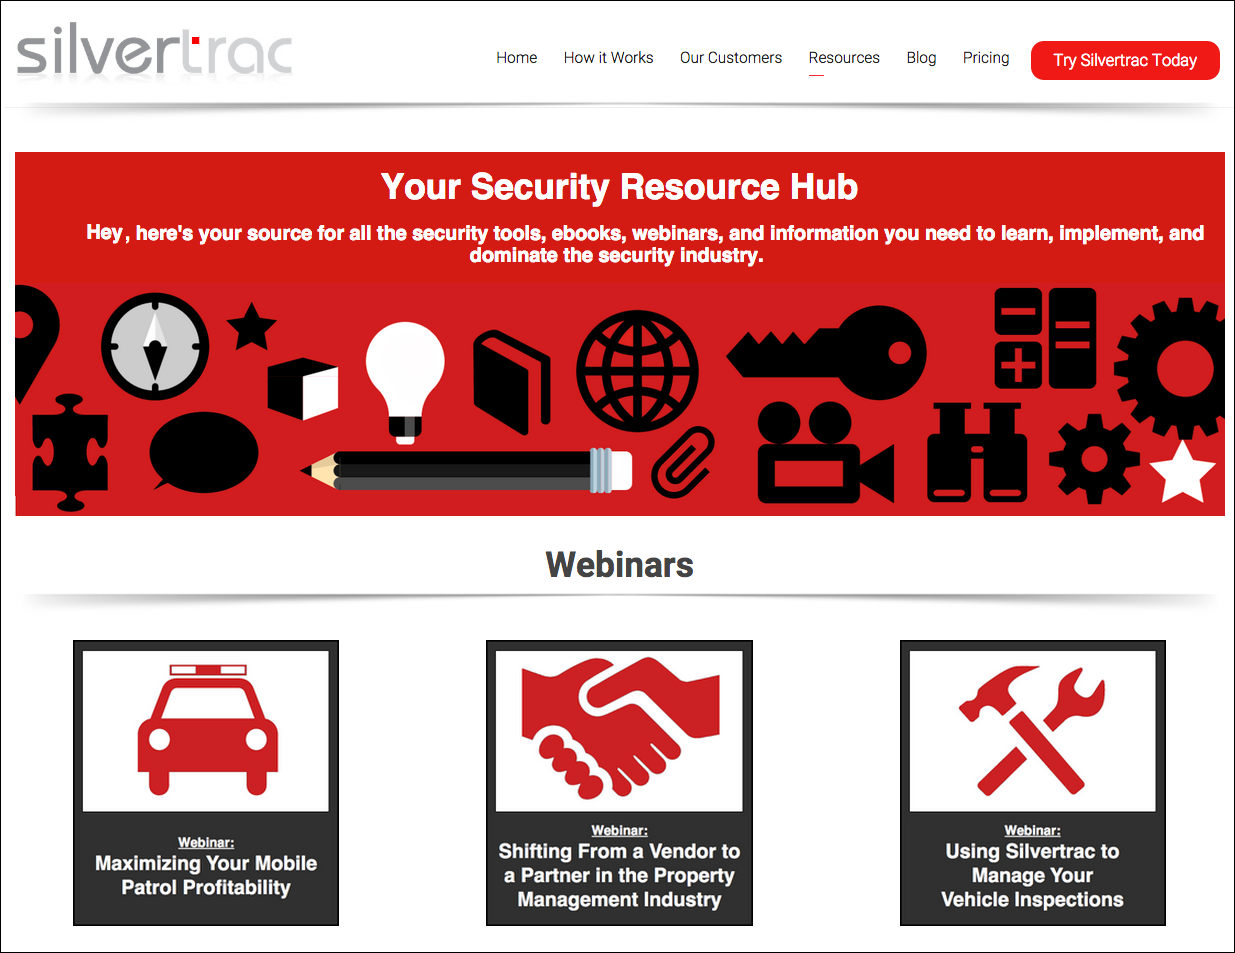The image size is (1235, 953).
Task: Click the Webinars section heading
Action: tap(619, 565)
